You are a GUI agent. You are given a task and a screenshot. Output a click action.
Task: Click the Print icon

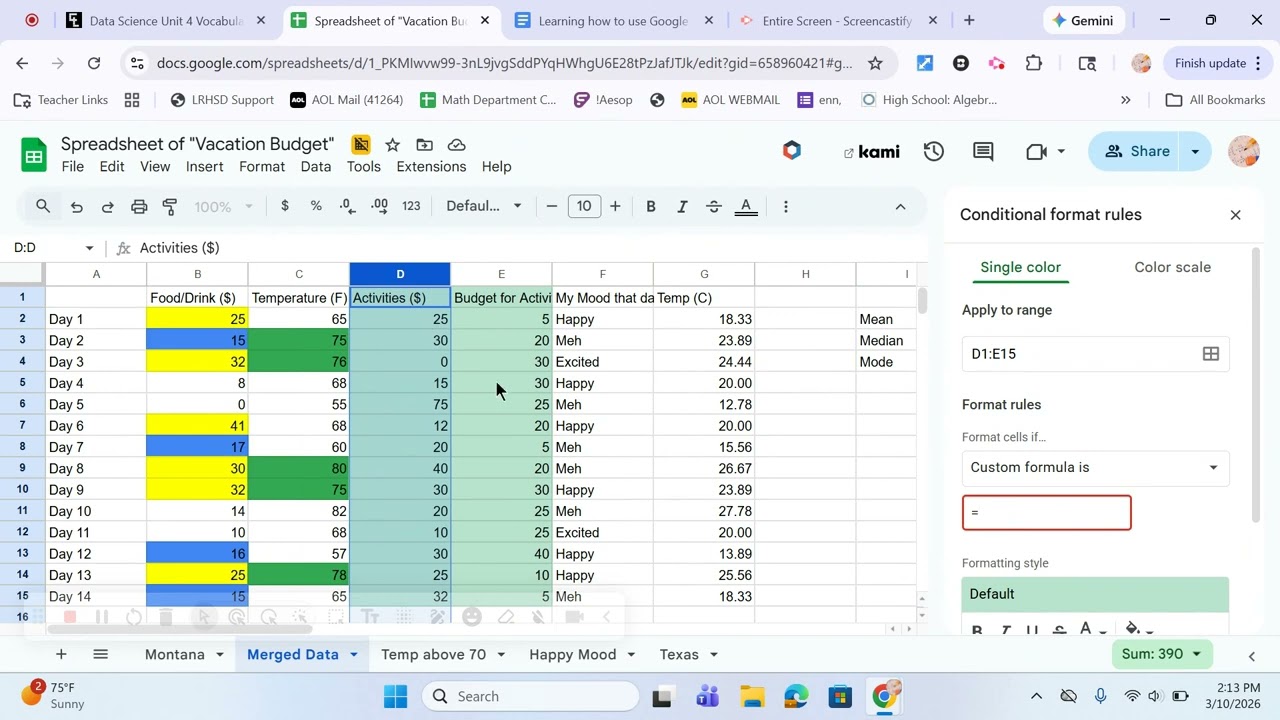(x=139, y=207)
